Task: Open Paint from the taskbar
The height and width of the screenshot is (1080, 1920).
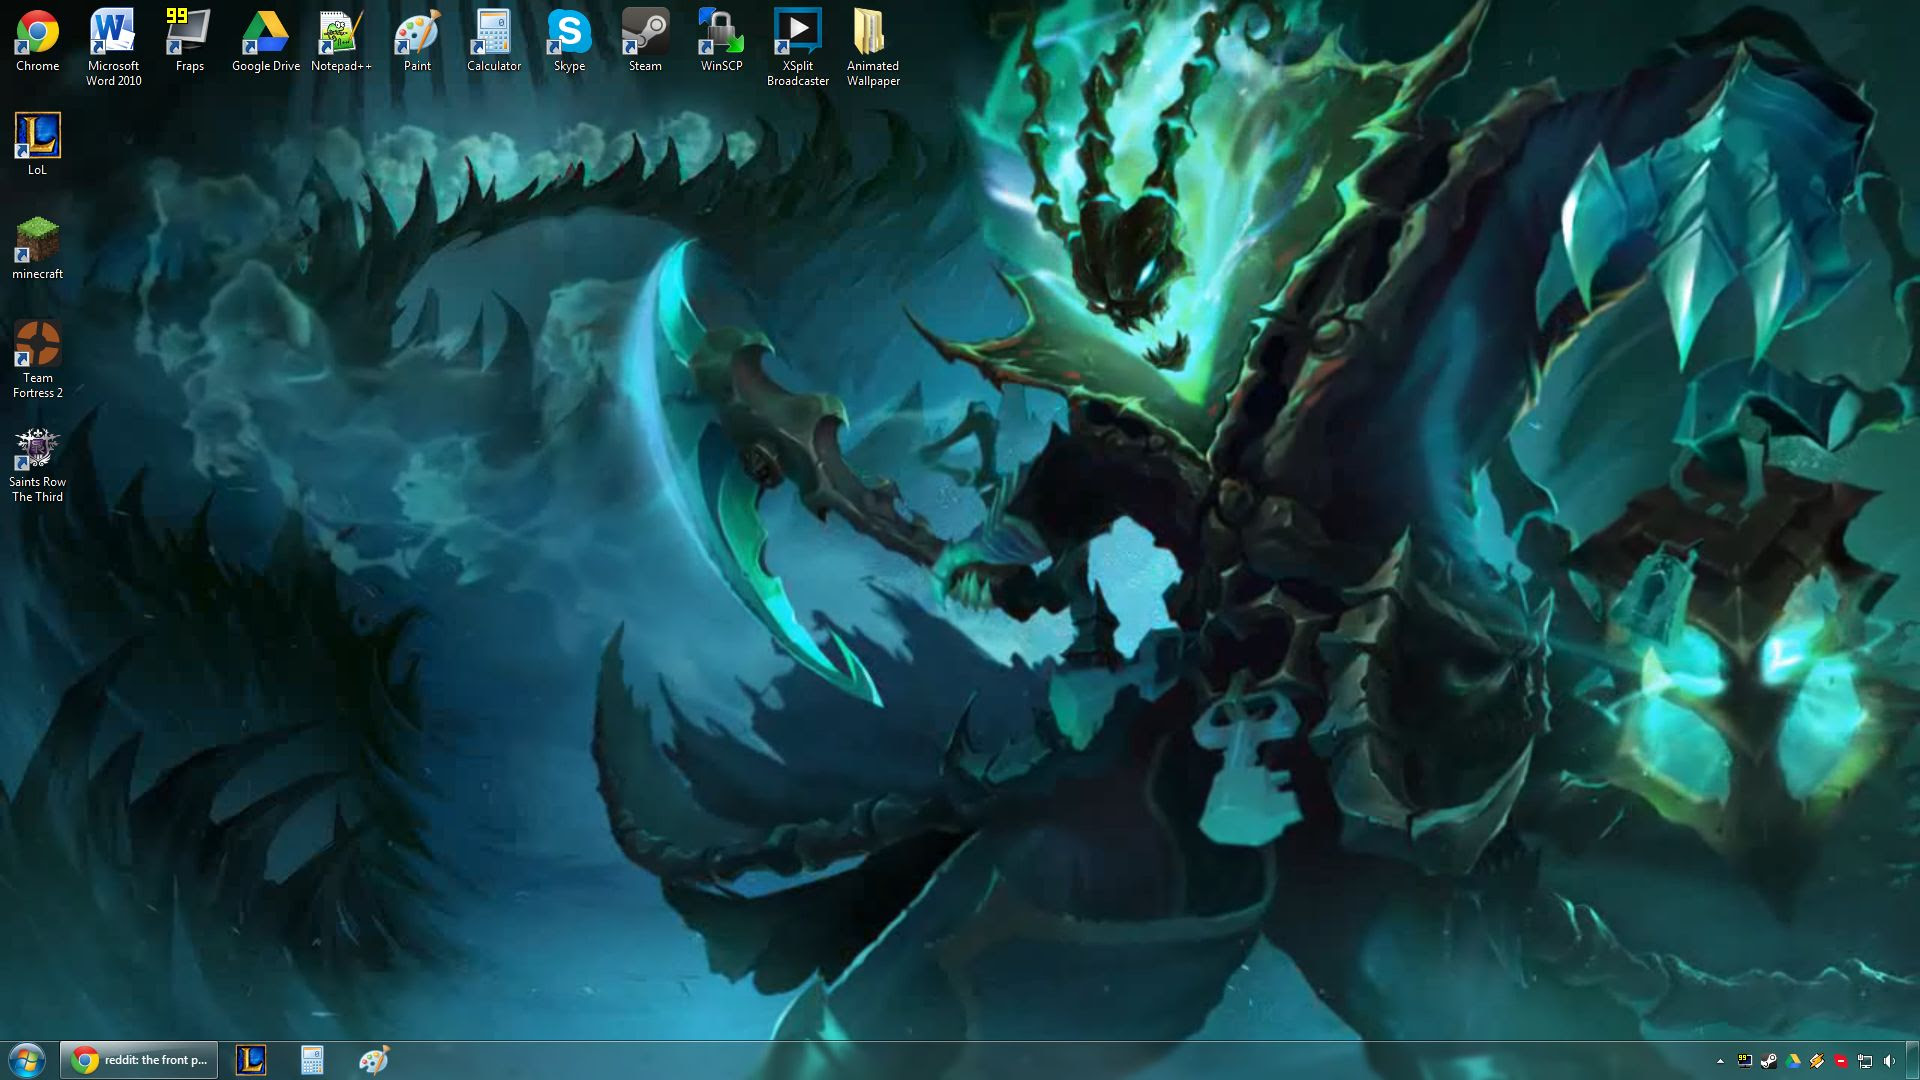Action: click(x=373, y=1060)
